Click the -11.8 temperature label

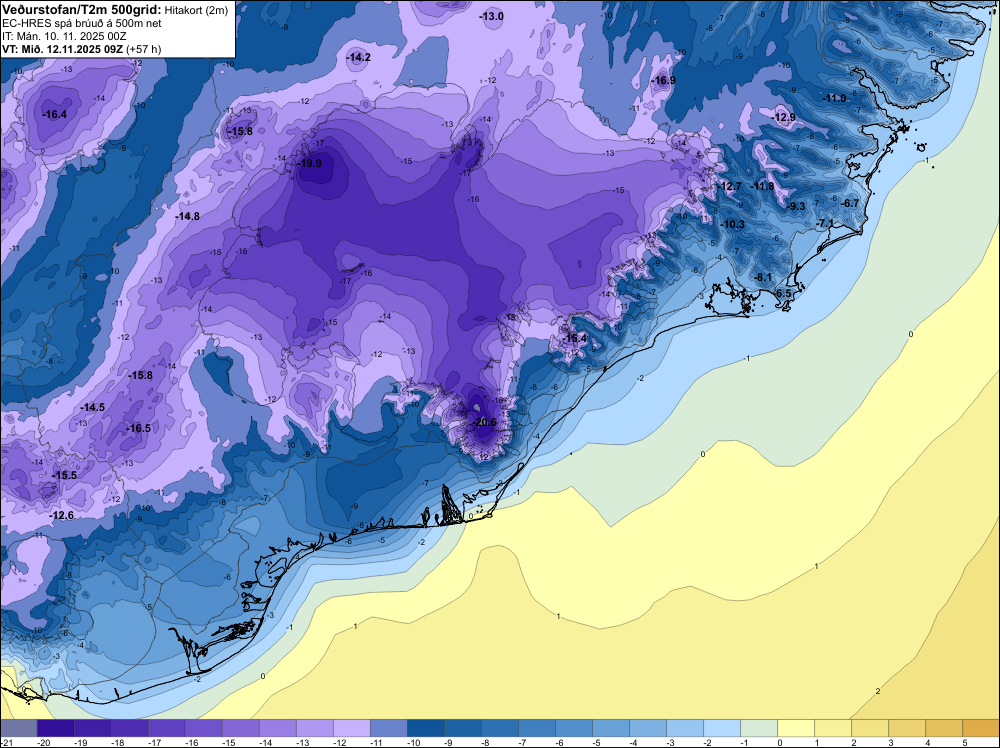(762, 187)
